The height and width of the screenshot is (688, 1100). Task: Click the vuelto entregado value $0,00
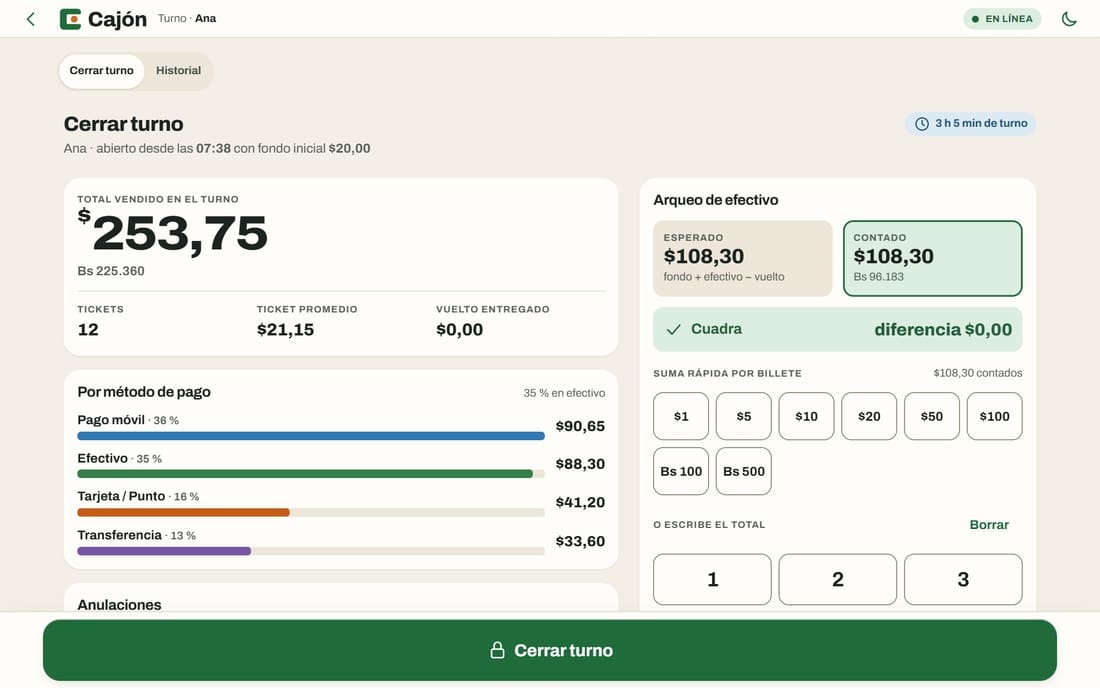460,330
